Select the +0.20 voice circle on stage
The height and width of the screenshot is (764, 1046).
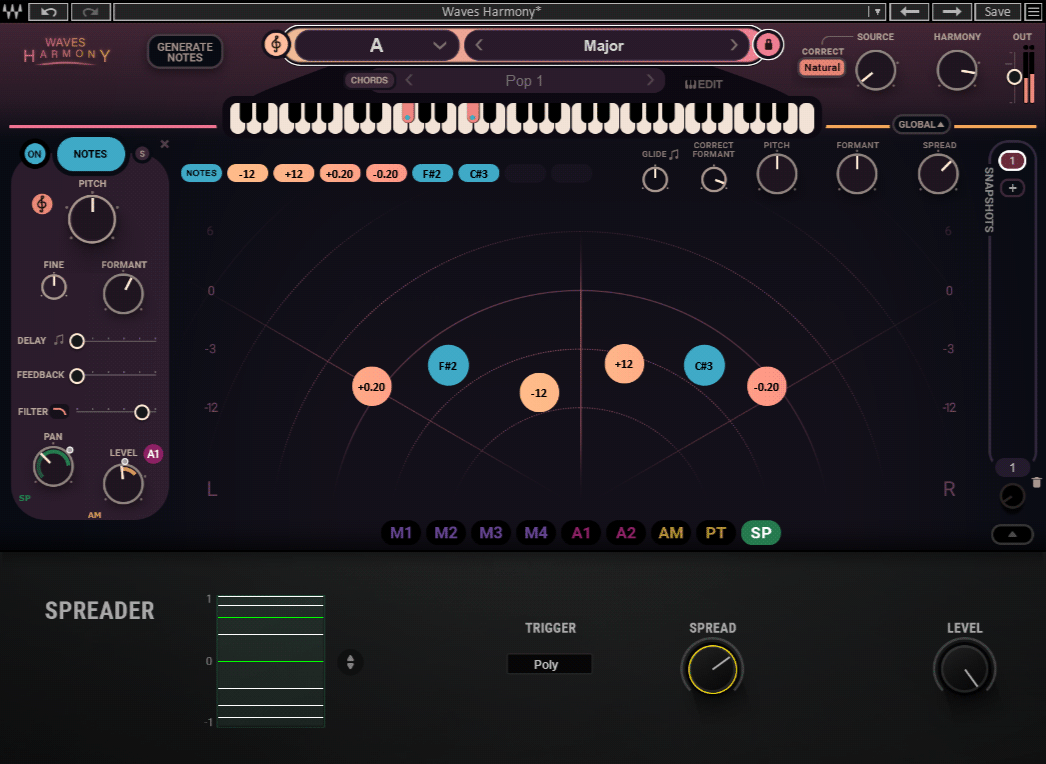pos(372,386)
